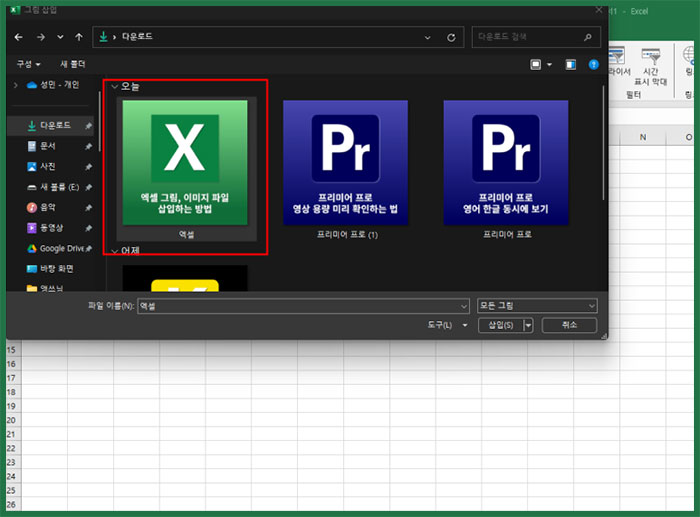
Task: Click the pin icon beside 음악
Action: [x=88, y=208]
